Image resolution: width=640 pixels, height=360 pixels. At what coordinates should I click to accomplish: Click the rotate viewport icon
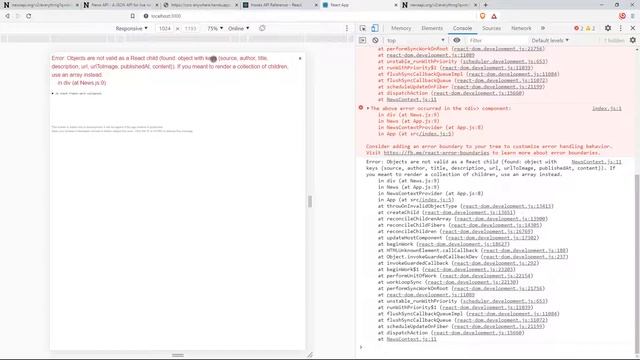[262, 28]
